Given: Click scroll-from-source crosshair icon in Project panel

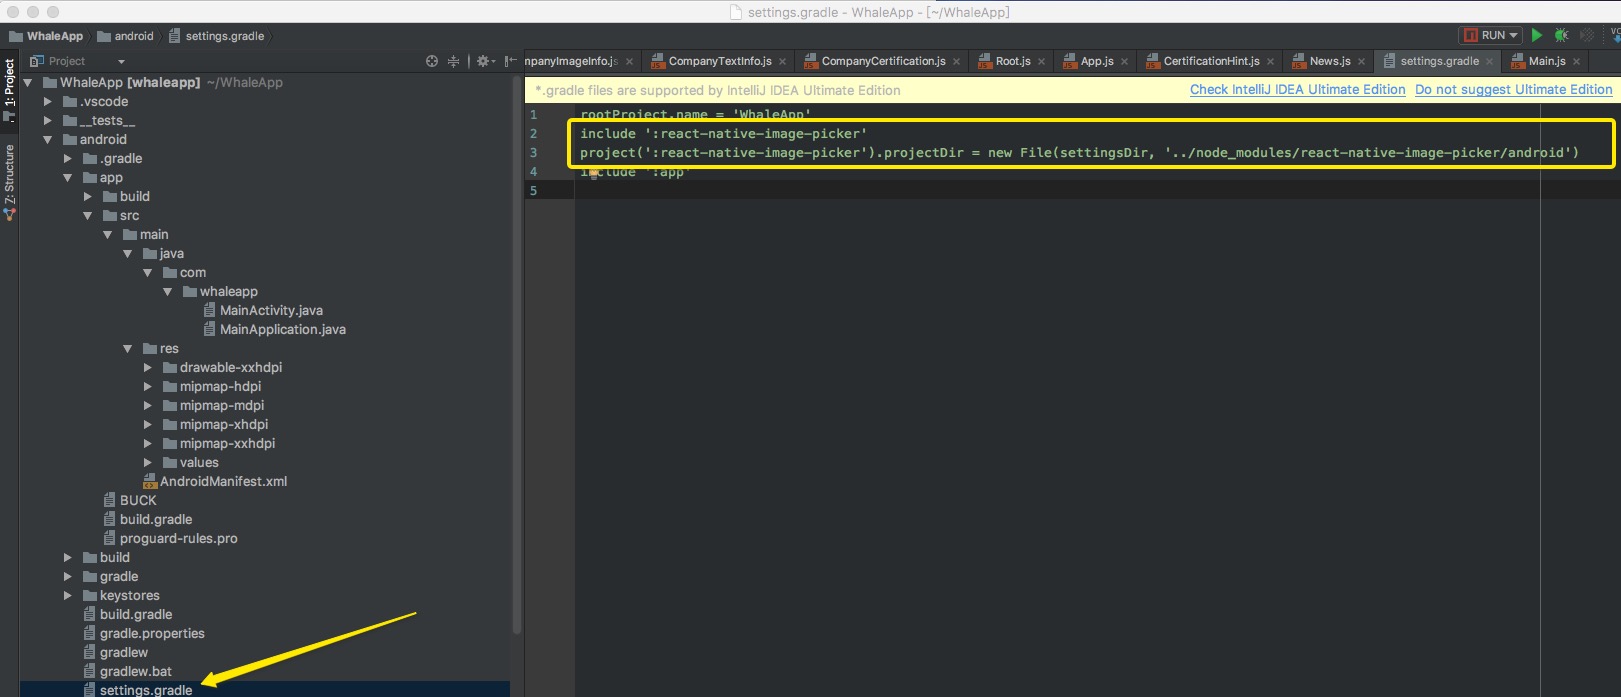Looking at the screenshot, I should tap(432, 61).
